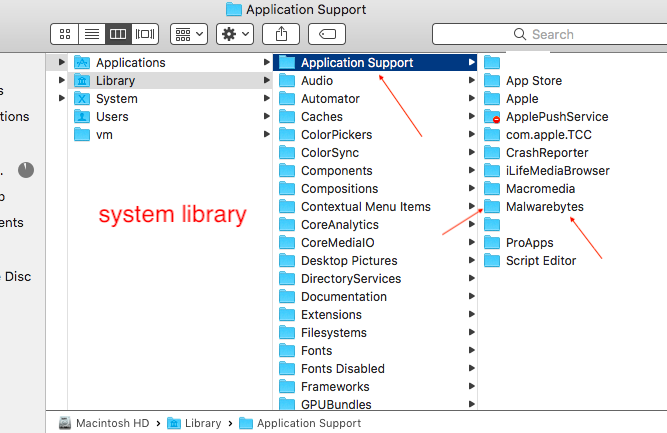Screen dimensions: 667x433
Task: Click the Macromedia folder icon
Action: [x=492, y=189]
